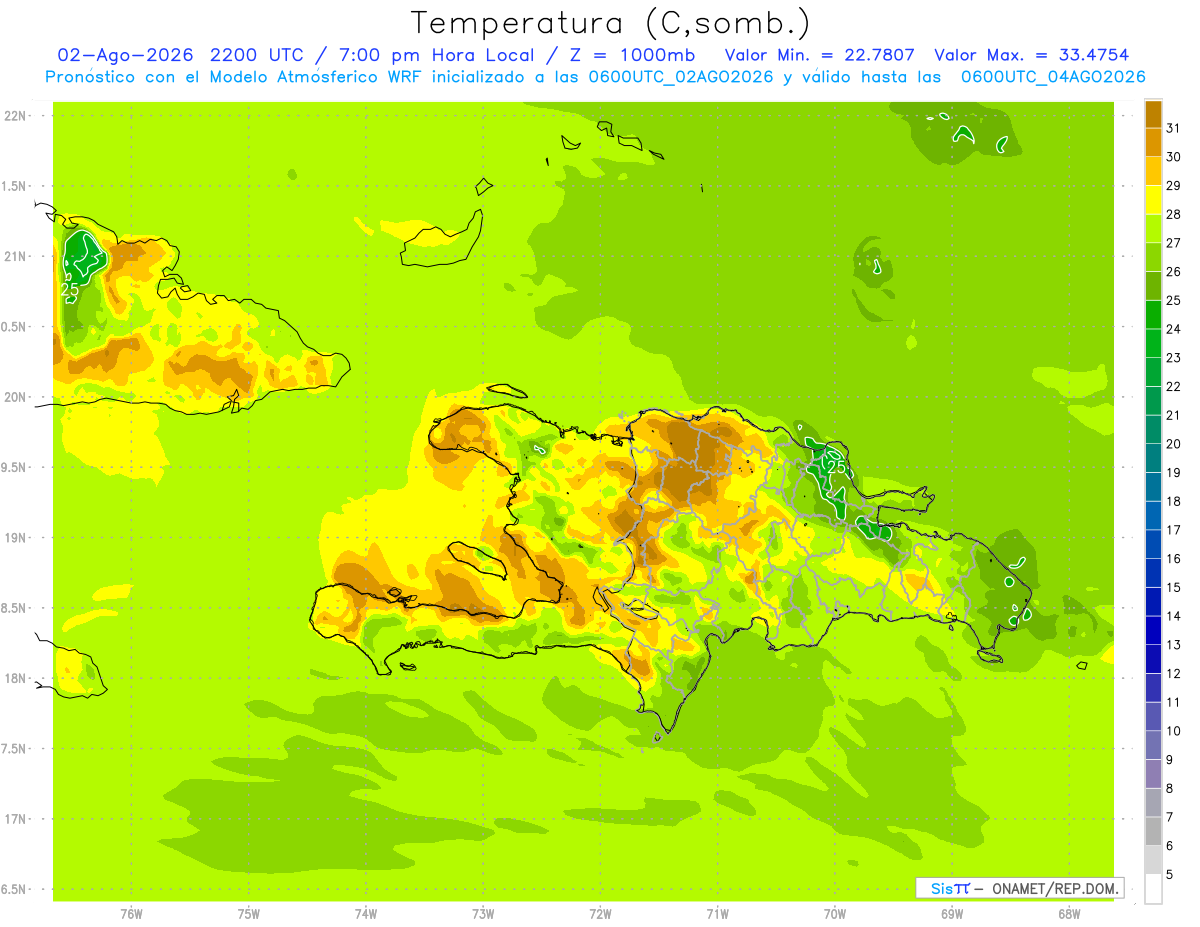Click the legend swatch between 25 and 26
The image size is (1200, 927).
coord(1153,286)
